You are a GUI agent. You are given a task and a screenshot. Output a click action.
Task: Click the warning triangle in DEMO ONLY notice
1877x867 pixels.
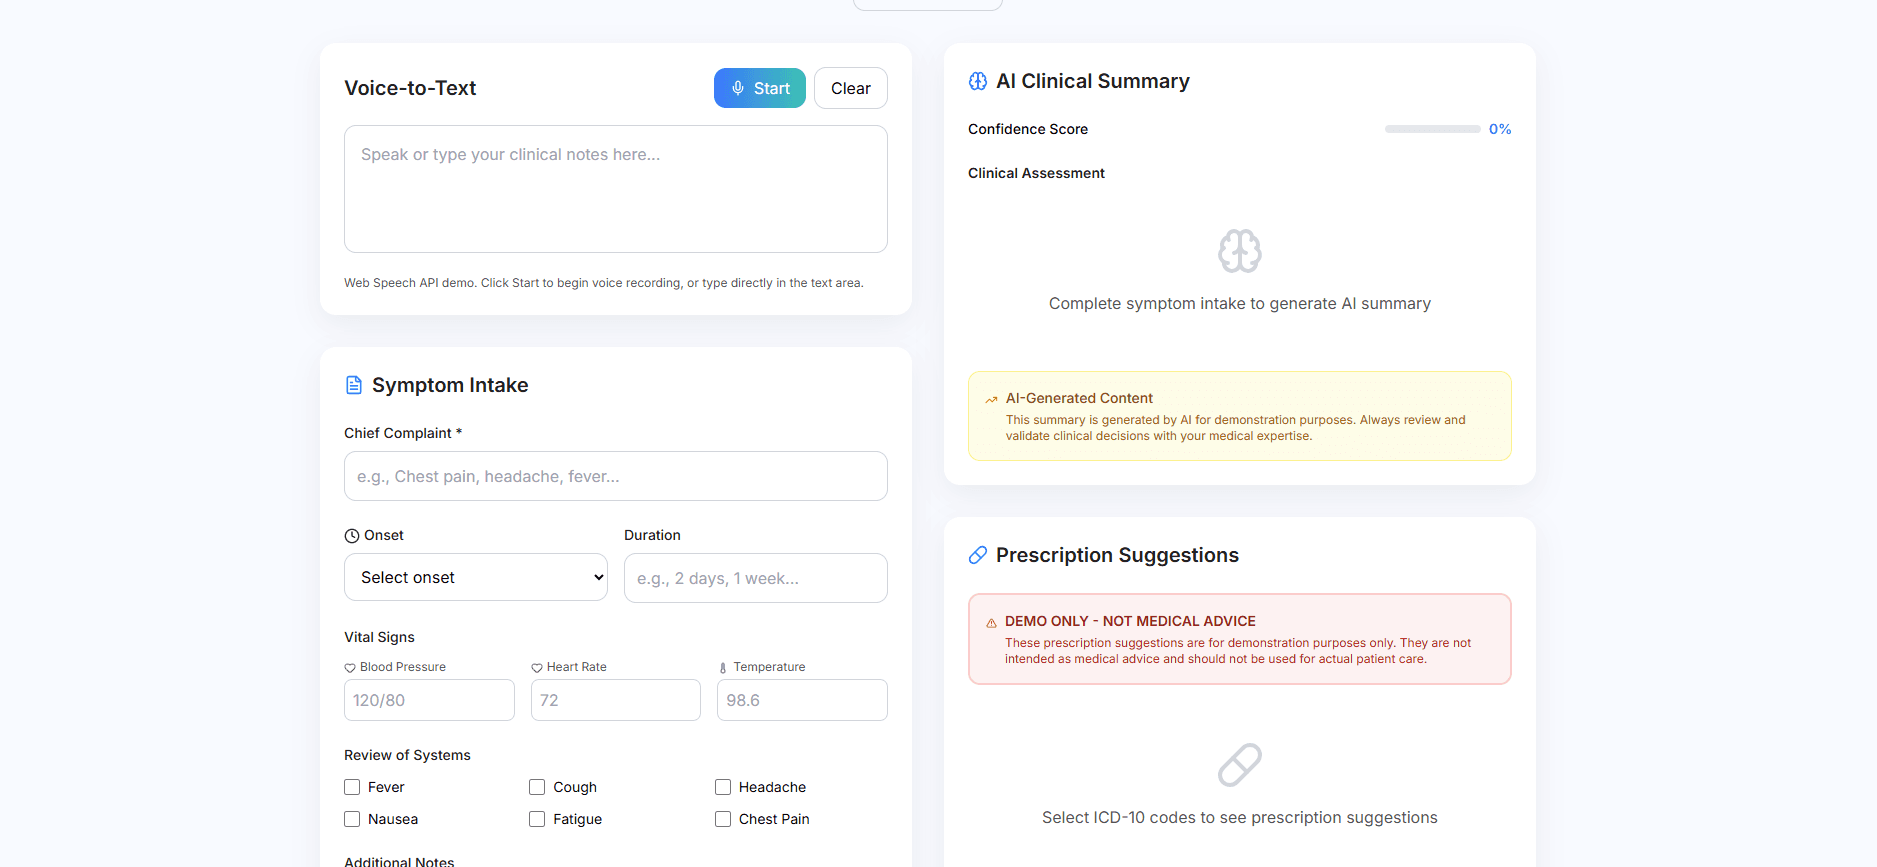[x=989, y=621]
